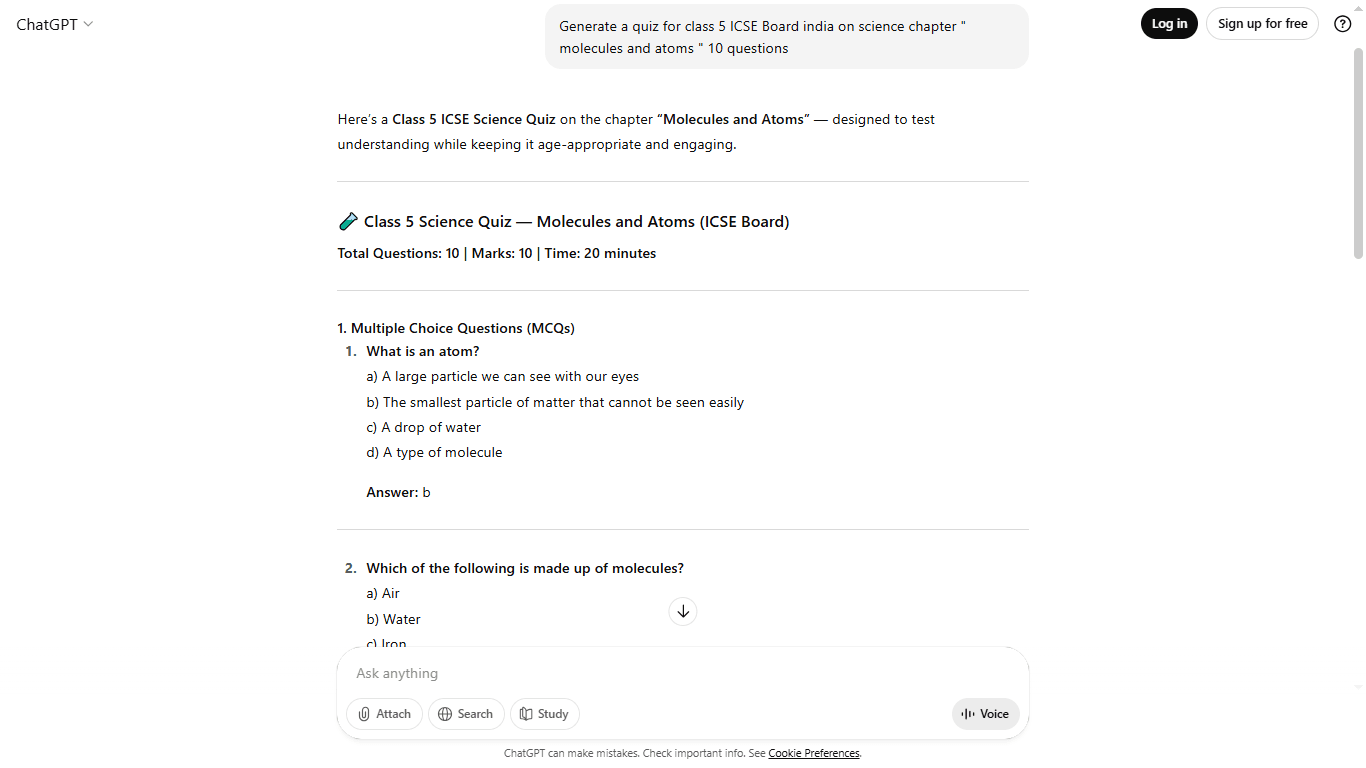Click the "What is an atom?" question text
1366x768 pixels.
(x=423, y=351)
